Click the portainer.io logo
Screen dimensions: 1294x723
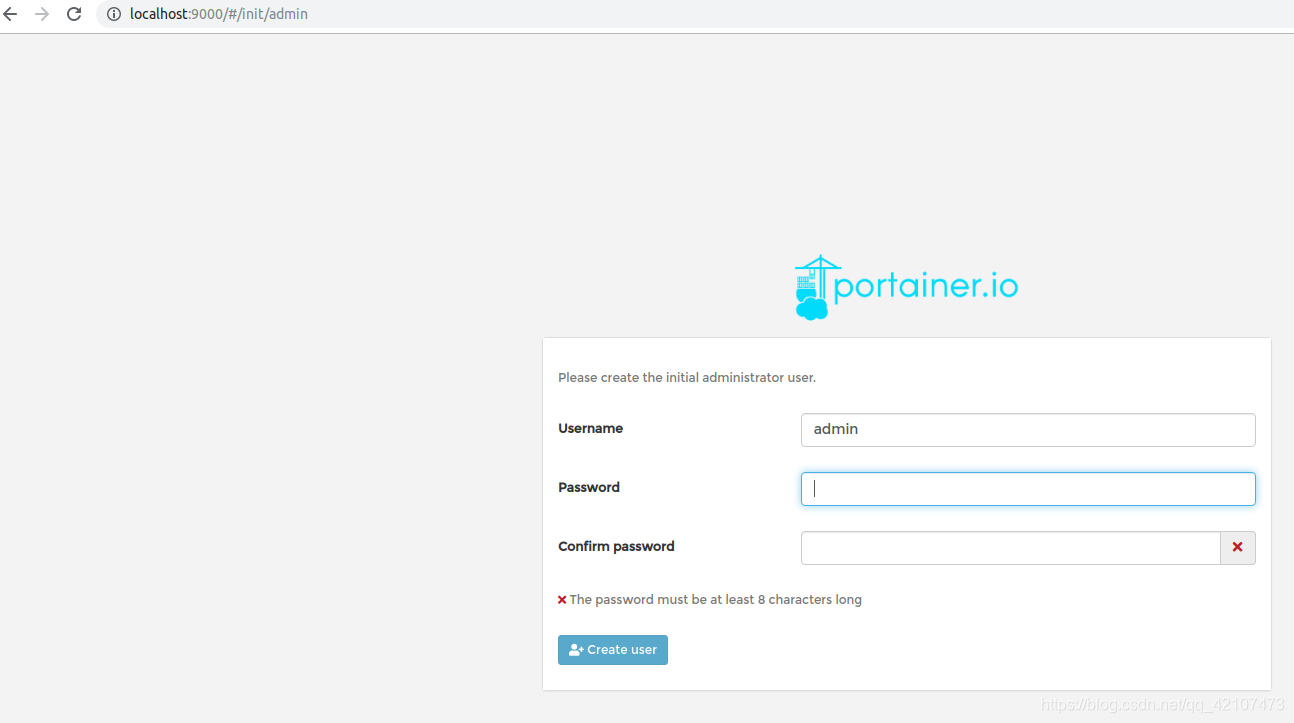[x=906, y=288]
